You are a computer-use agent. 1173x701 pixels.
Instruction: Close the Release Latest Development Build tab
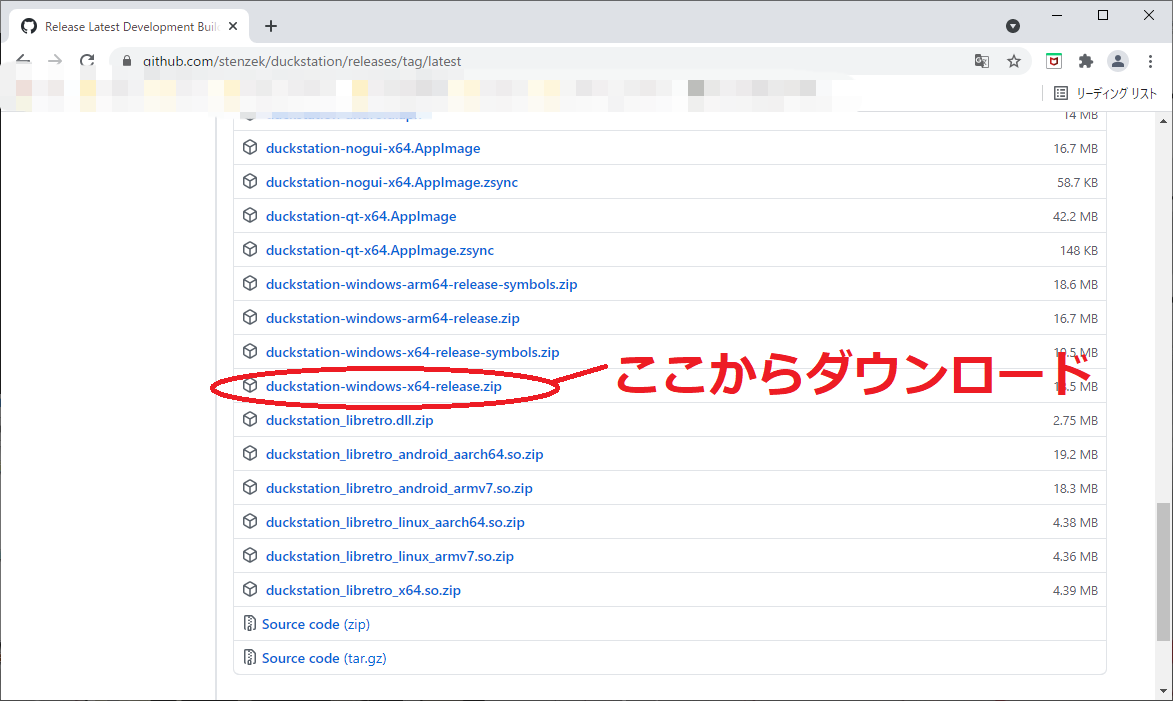tap(233, 26)
